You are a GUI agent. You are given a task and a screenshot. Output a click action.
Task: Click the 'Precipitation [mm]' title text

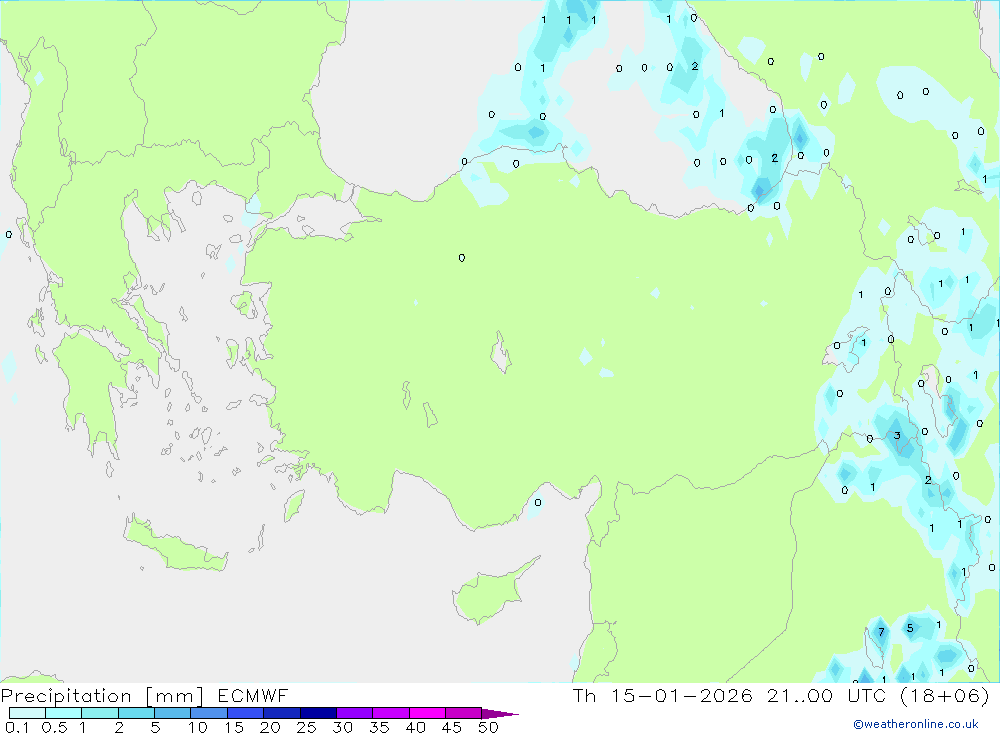coord(102,696)
